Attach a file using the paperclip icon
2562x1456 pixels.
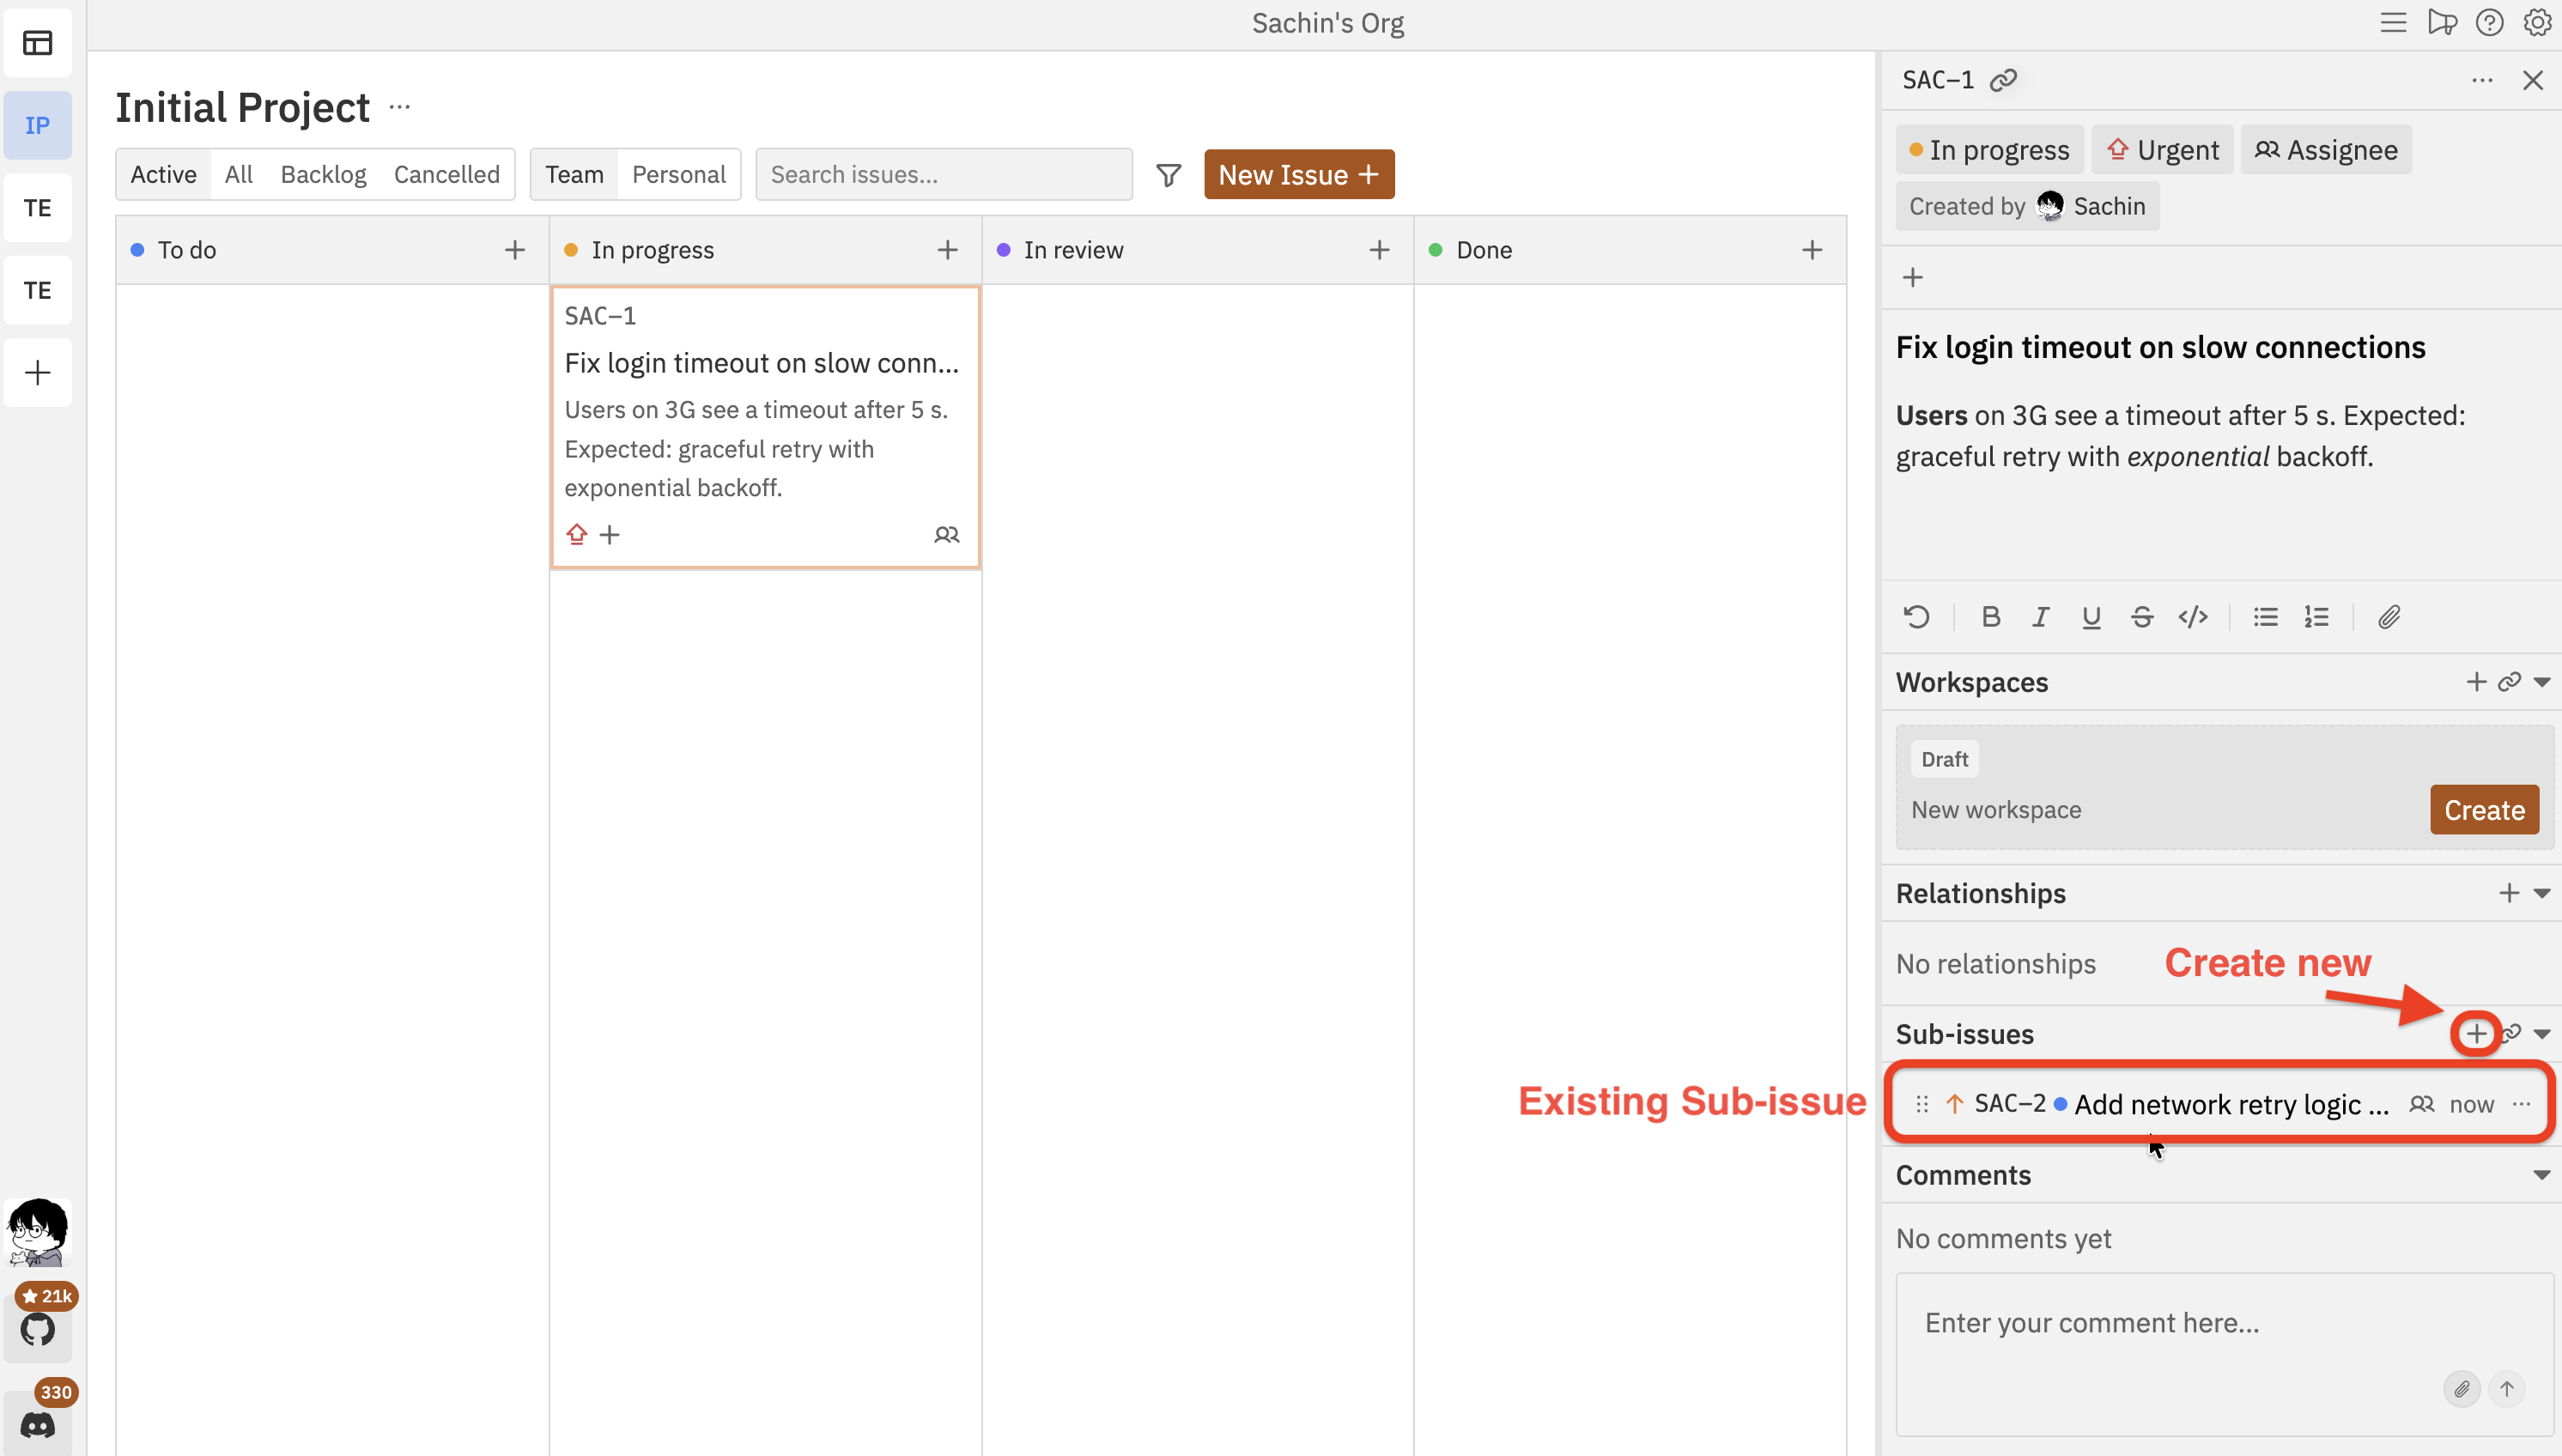click(2389, 617)
